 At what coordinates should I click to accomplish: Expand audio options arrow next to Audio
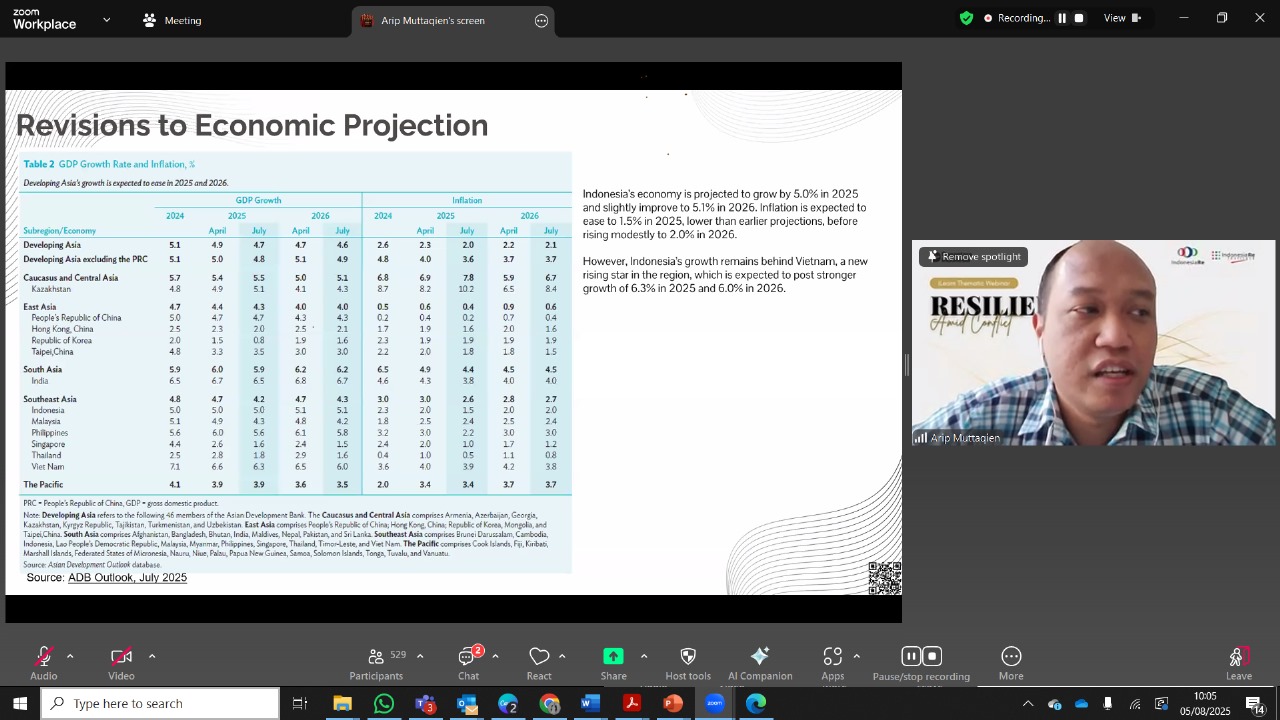tap(70, 656)
